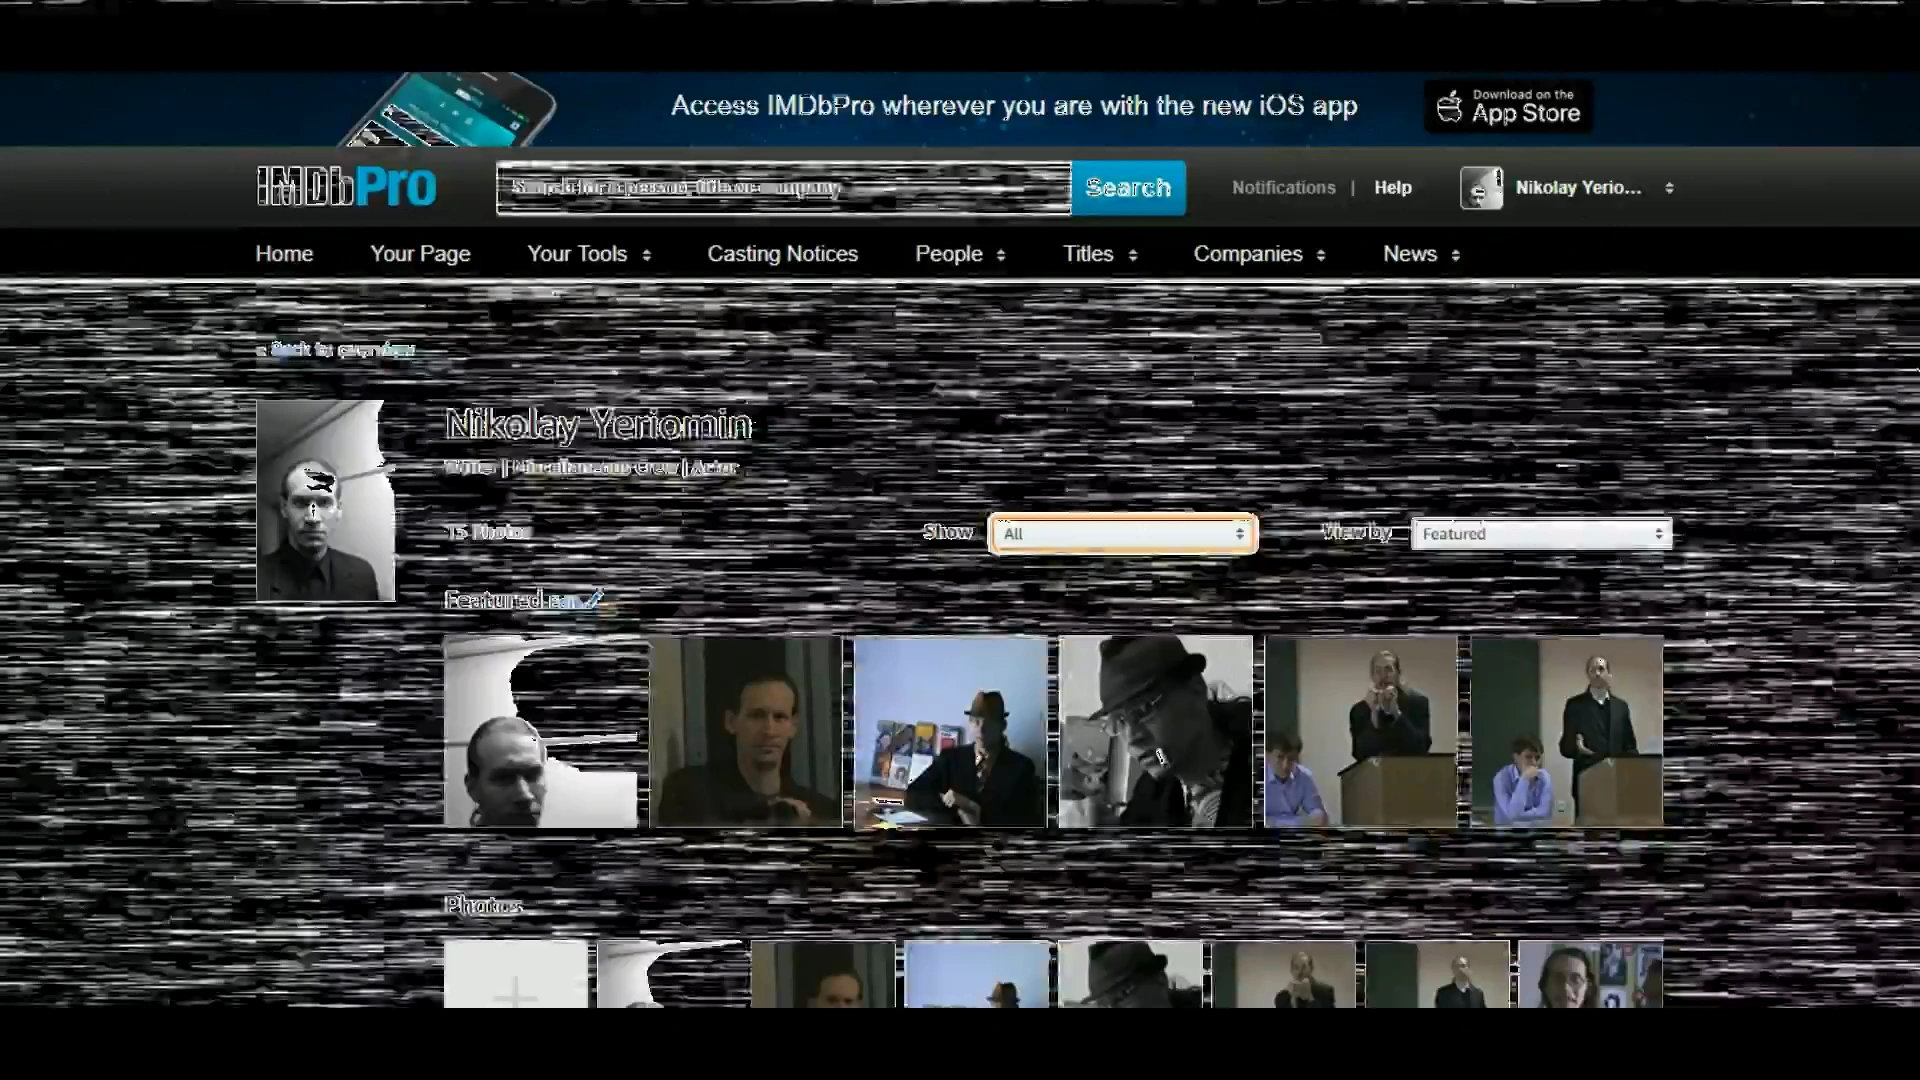Click the Apple App Store download badge

point(1508,106)
